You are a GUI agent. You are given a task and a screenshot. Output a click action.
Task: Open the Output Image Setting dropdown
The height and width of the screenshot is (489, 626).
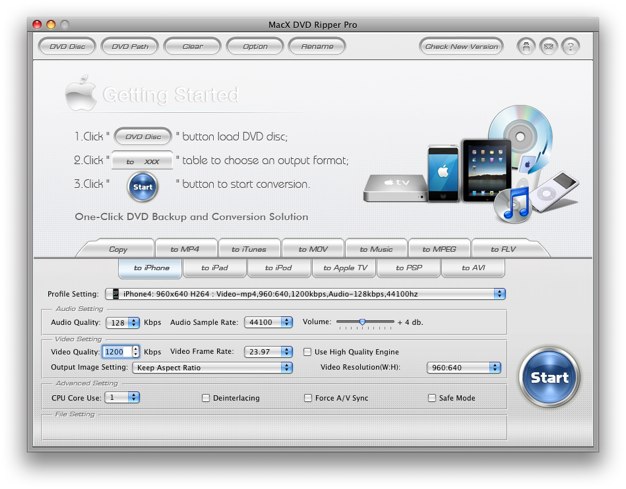212,368
